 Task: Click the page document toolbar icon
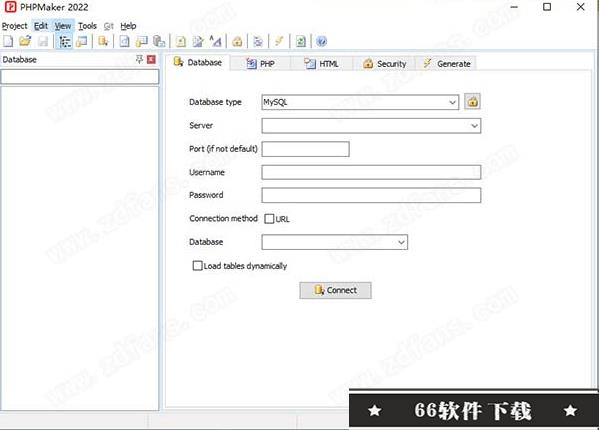(x=124, y=41)
